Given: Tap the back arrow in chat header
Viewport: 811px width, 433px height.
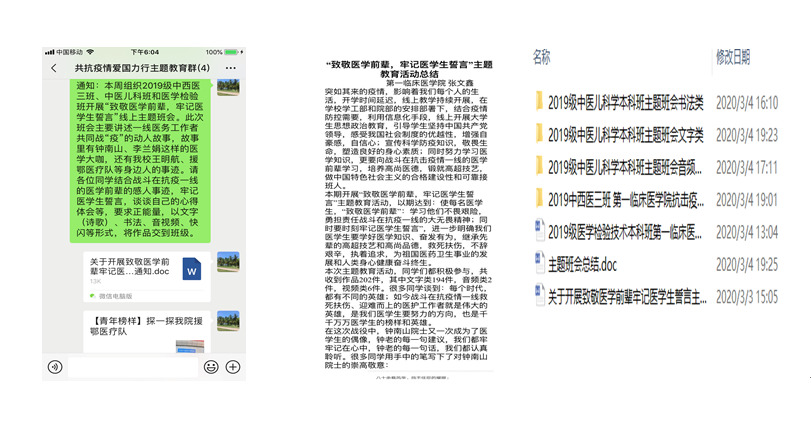Looking at the screenshot, I should coord(54,68).
